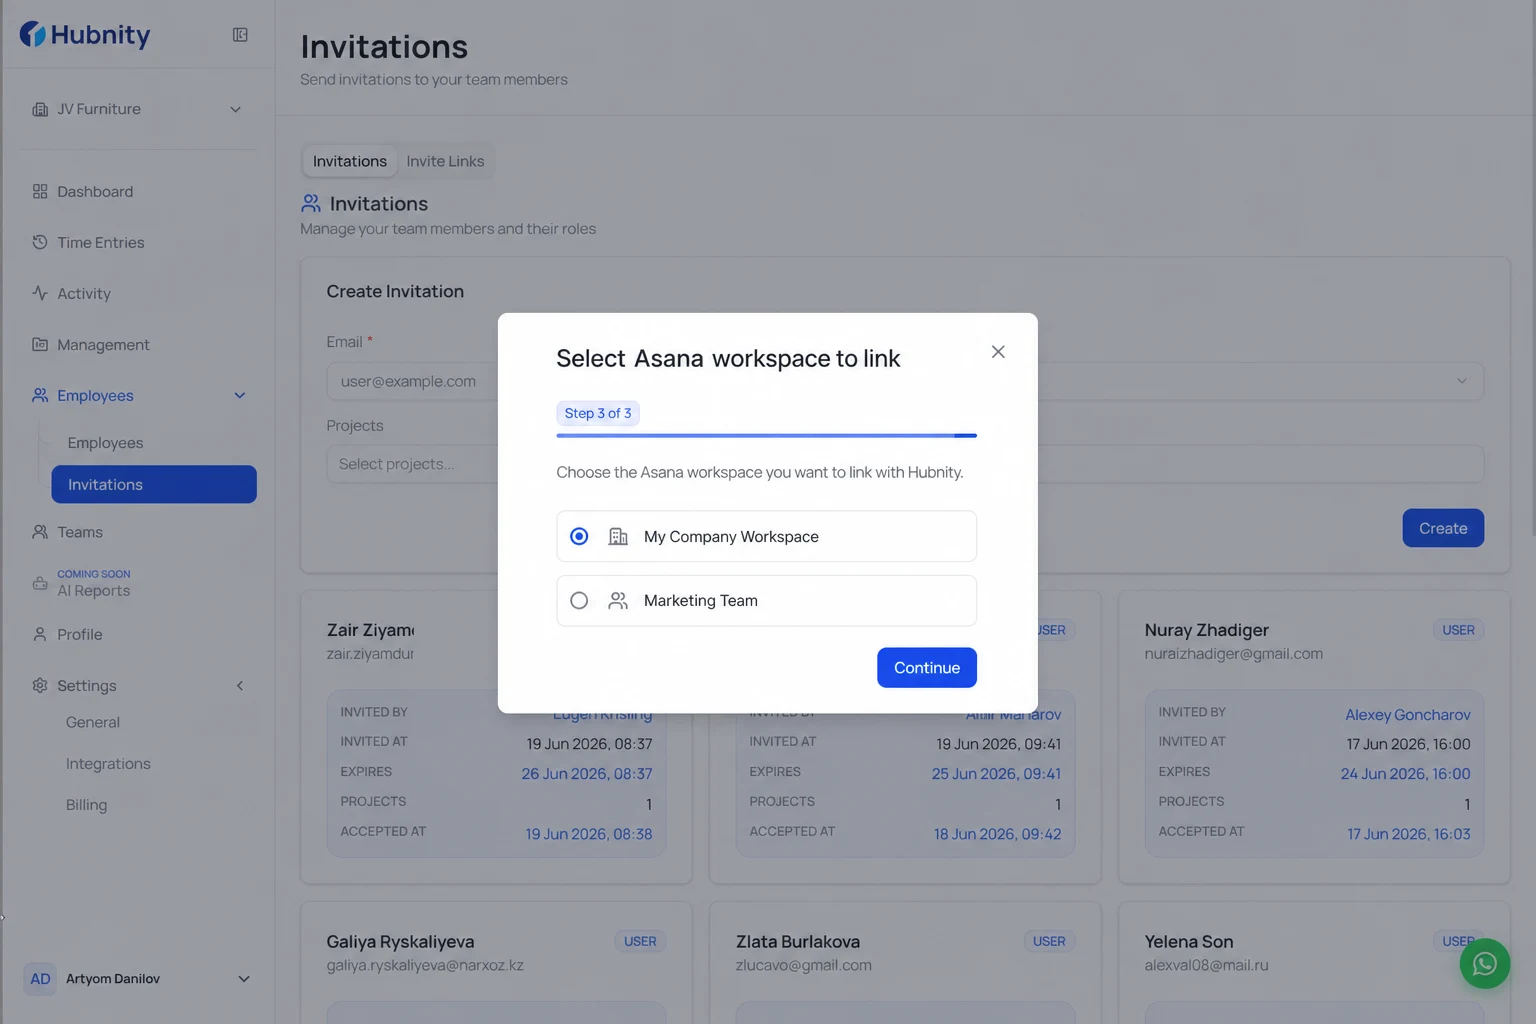Open Integrations settings
This screenshot has height=1024, width=1536.
[108, 764]
